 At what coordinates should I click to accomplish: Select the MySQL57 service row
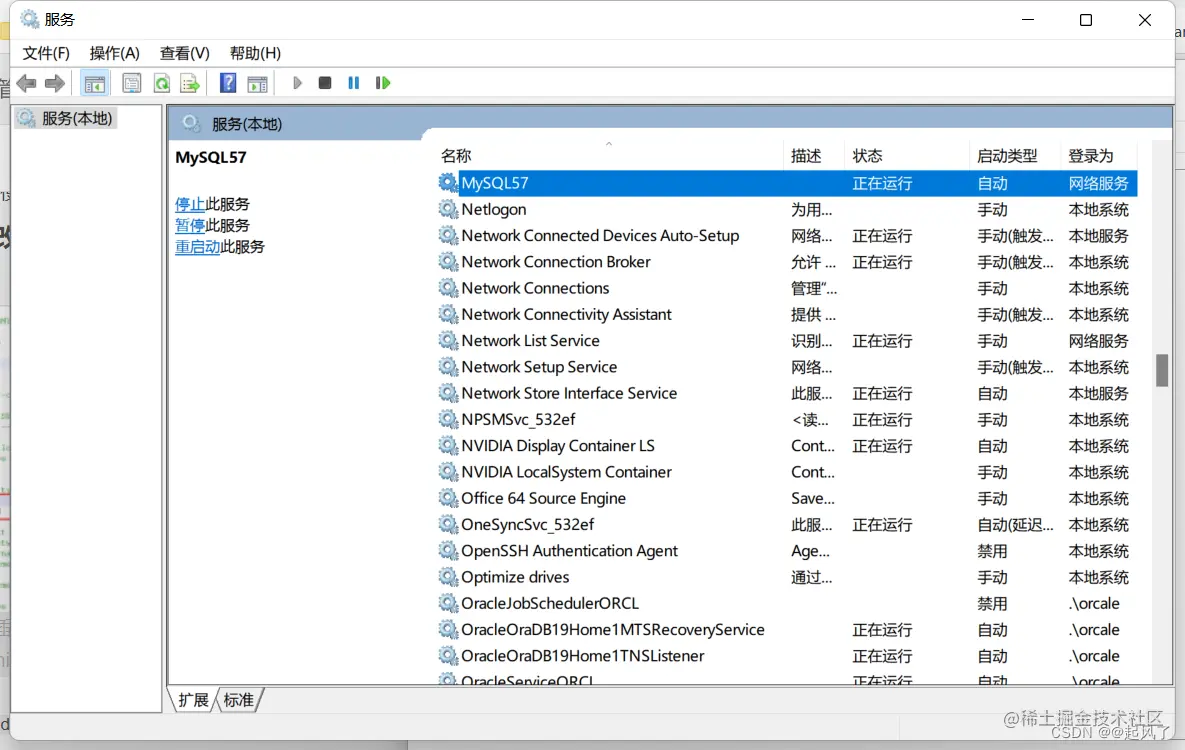(x=786, y=183)
